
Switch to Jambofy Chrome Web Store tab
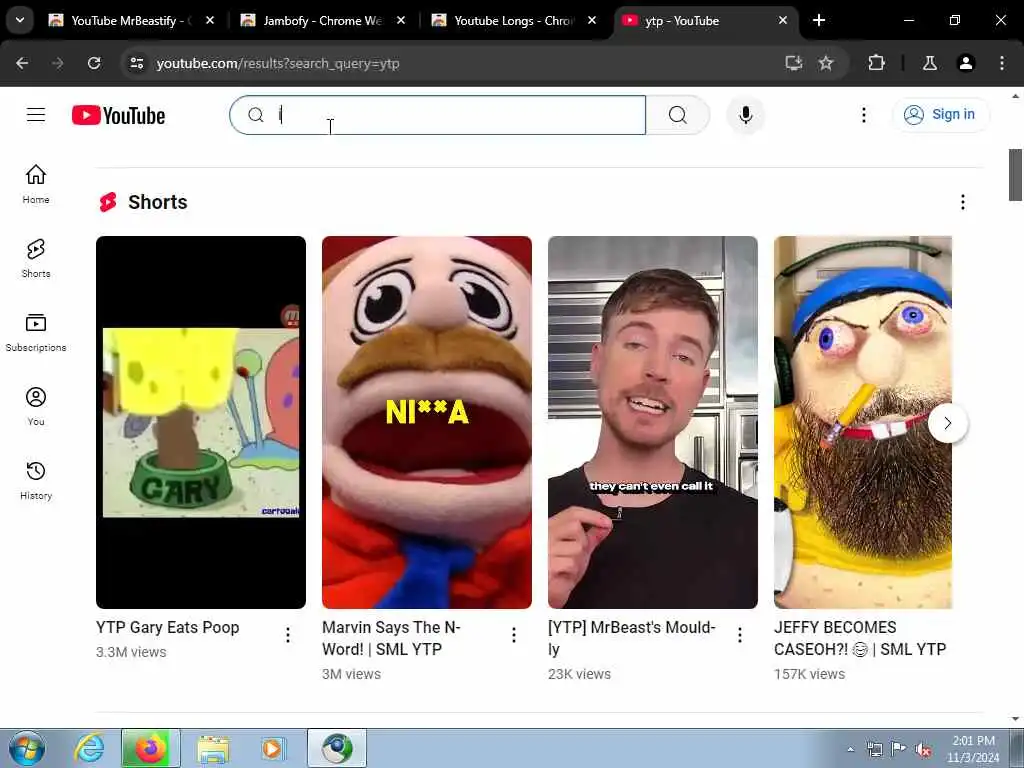tap(322, 20)
